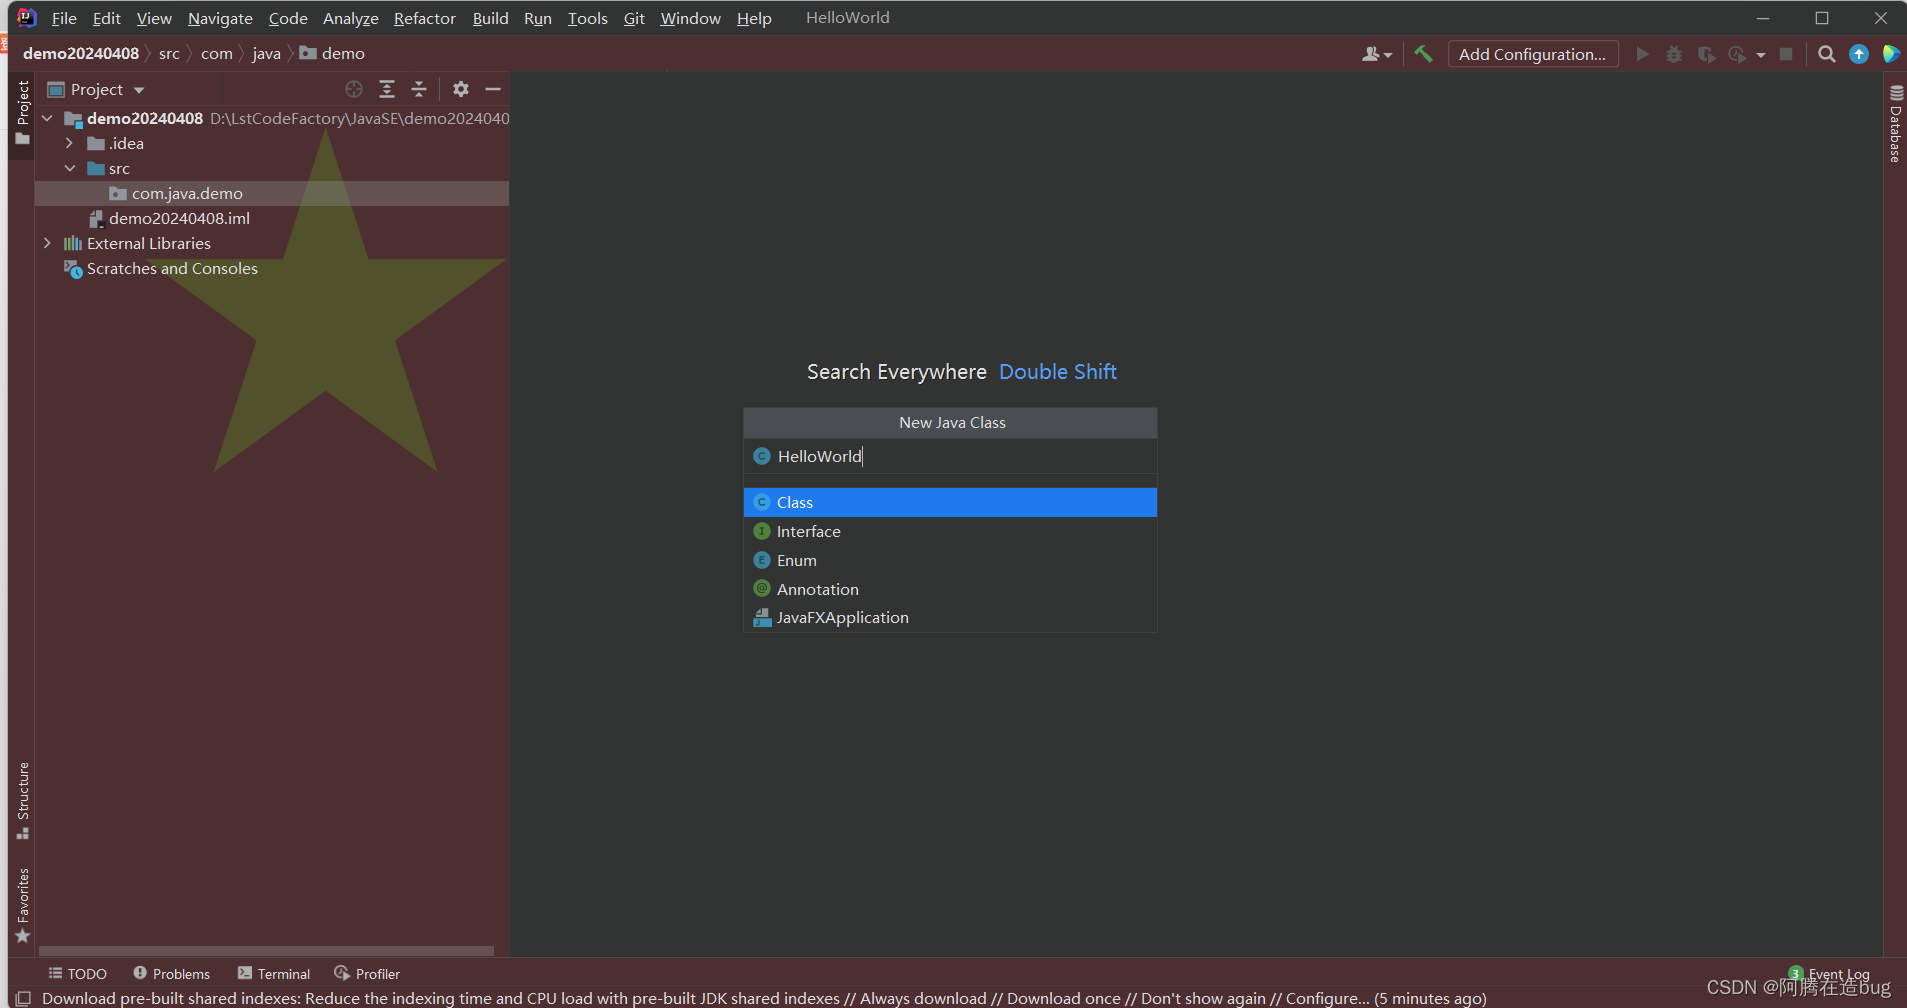This screenshot has width=1907, height=1008.
Task: Click the Project panel horizontal scrollbar
Action: click(266, 950)
